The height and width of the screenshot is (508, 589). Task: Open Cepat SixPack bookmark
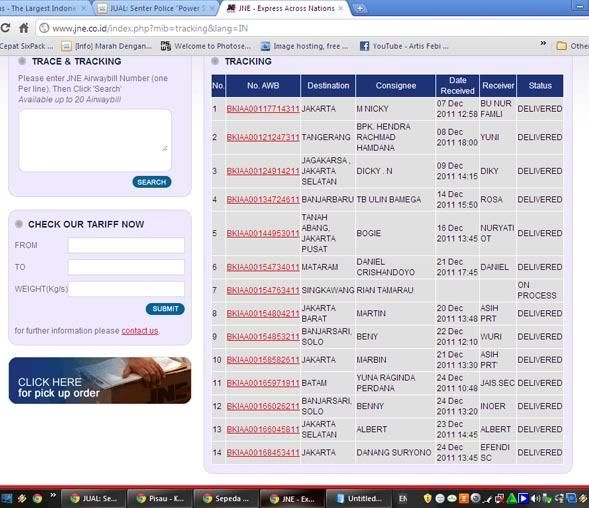point(26,46)
